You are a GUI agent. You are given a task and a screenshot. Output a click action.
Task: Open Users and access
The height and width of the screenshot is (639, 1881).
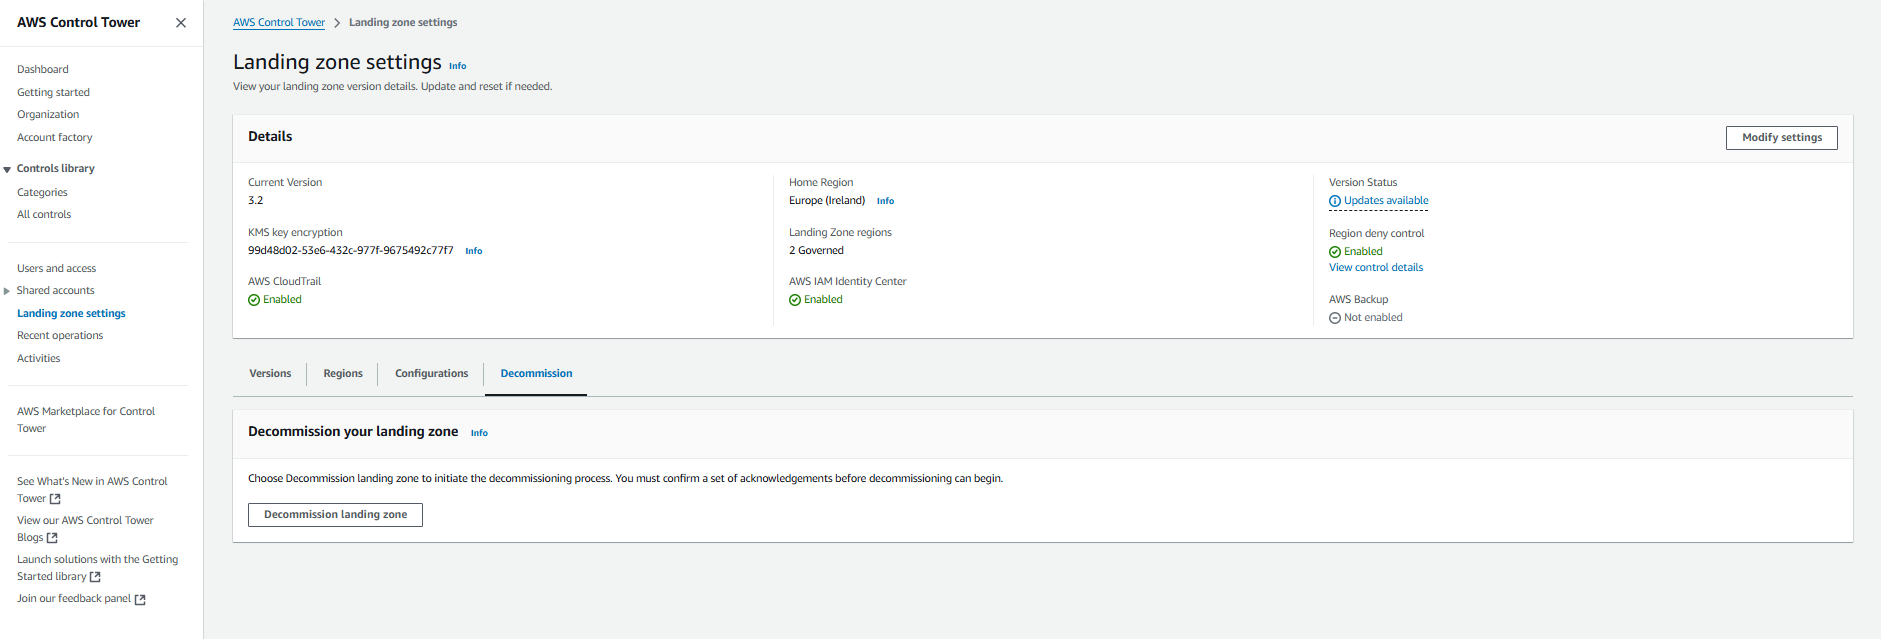pos(57,268)
